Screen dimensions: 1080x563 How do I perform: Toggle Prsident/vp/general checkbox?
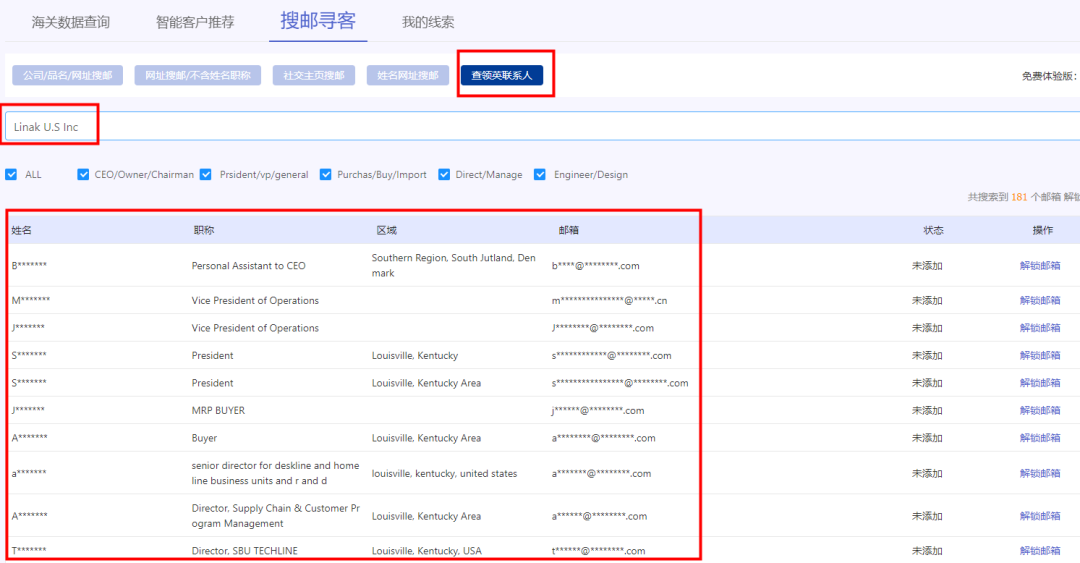[x=206, y=174]
